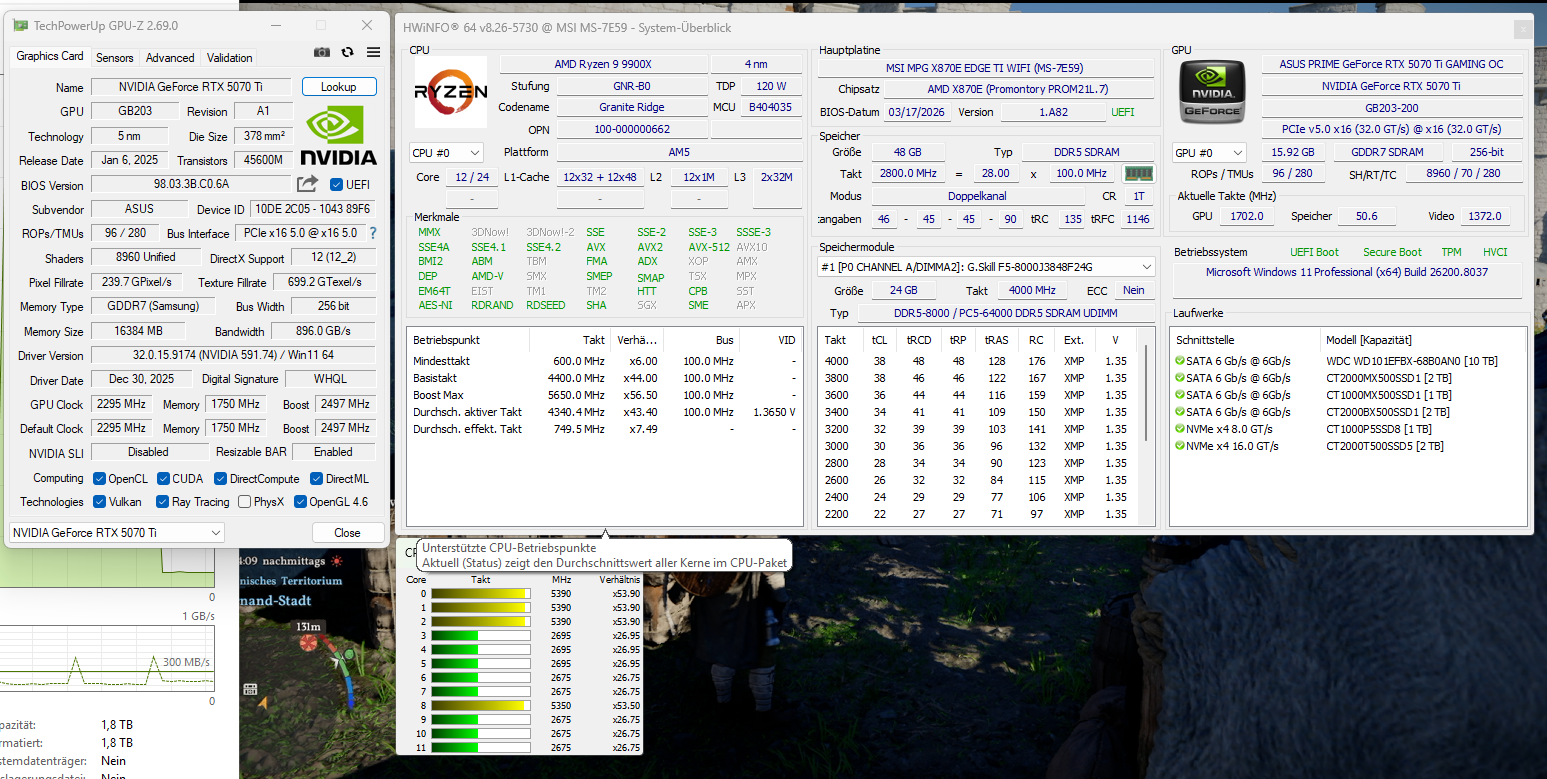Click status icon of CT1000MX500SSD1 drive
Viewport: 1547px width, 779px height.
1179,395
